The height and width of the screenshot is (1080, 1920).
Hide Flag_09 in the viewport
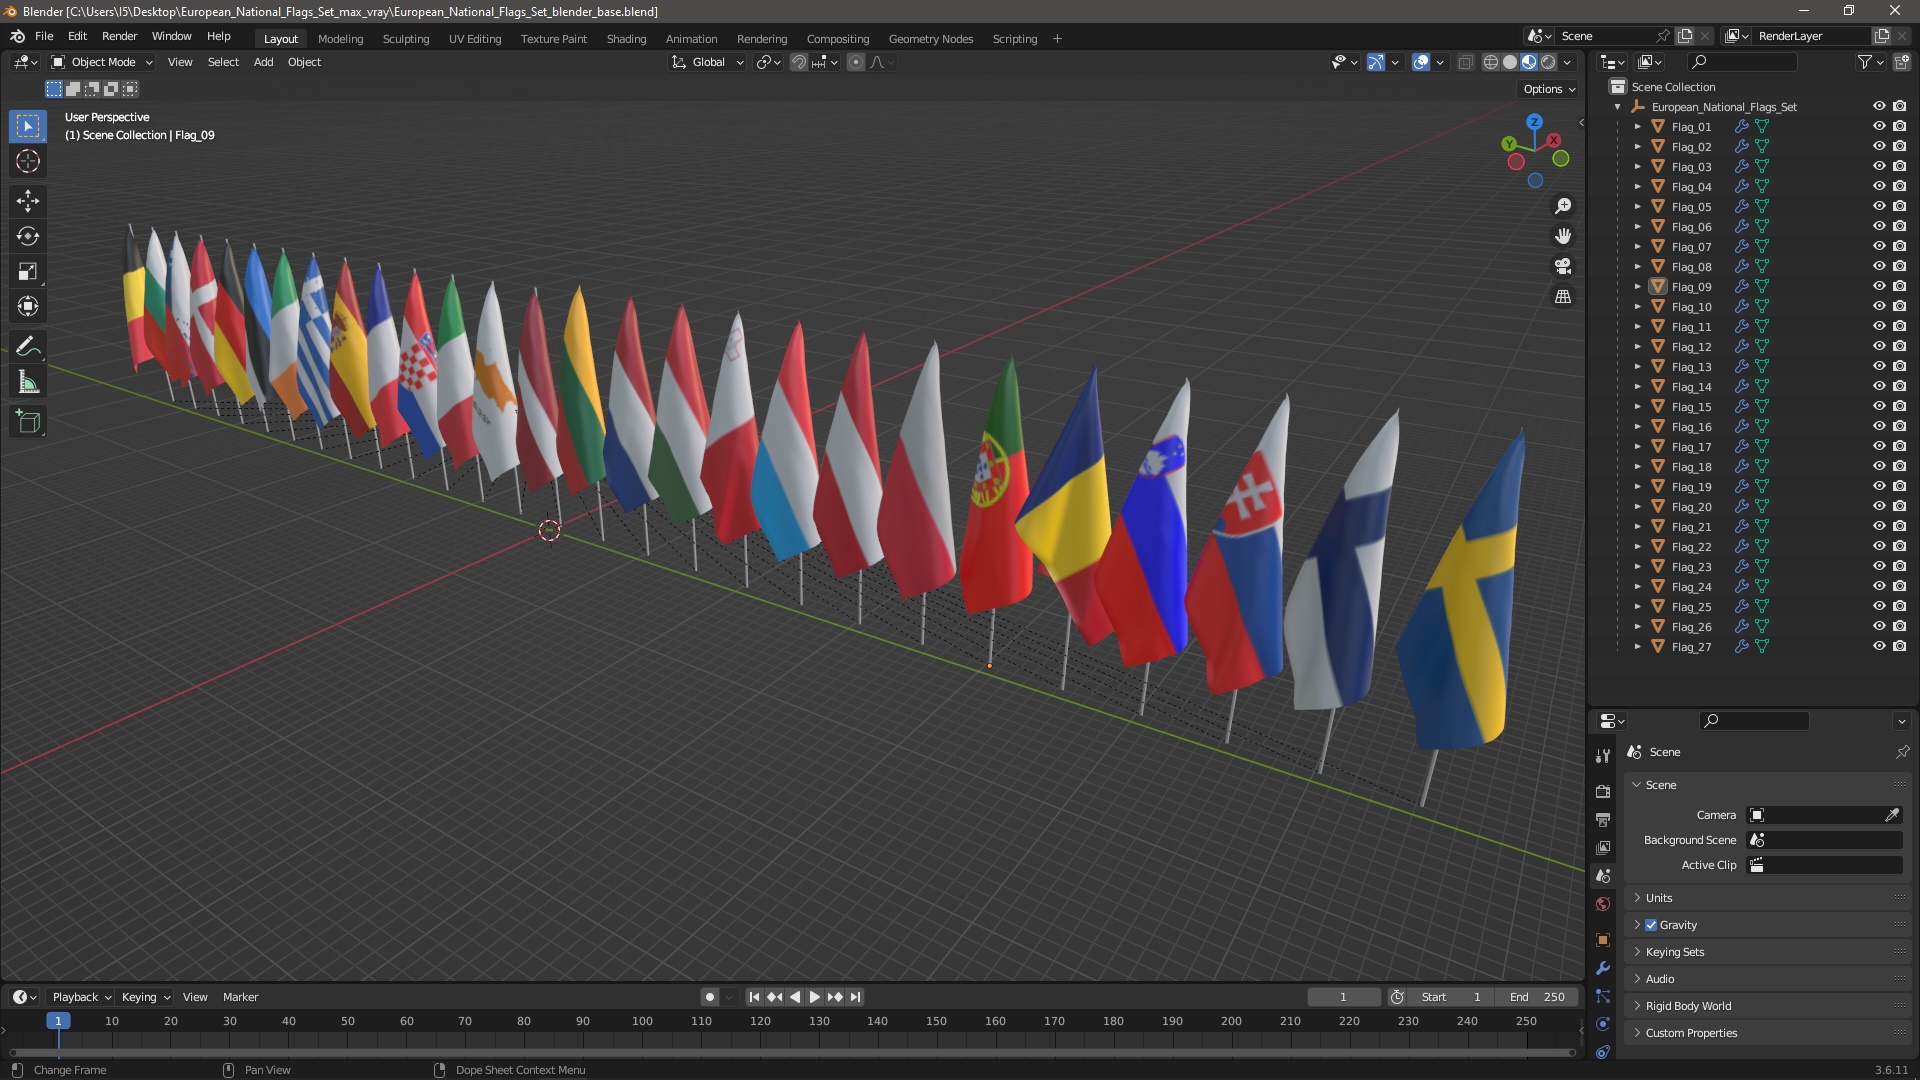[x=1879, y=286]
